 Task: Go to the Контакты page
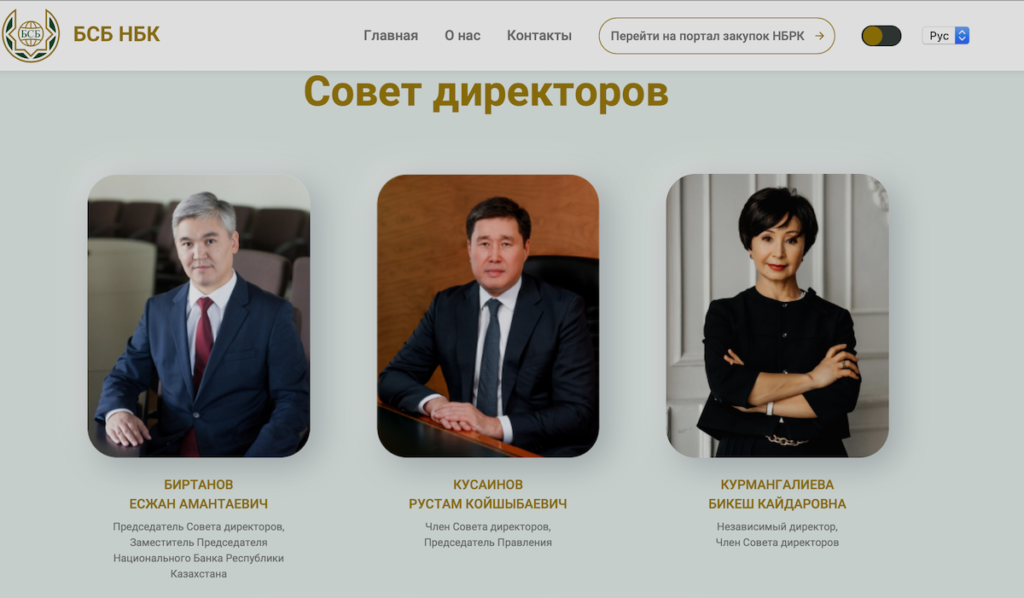click(539, 36)
